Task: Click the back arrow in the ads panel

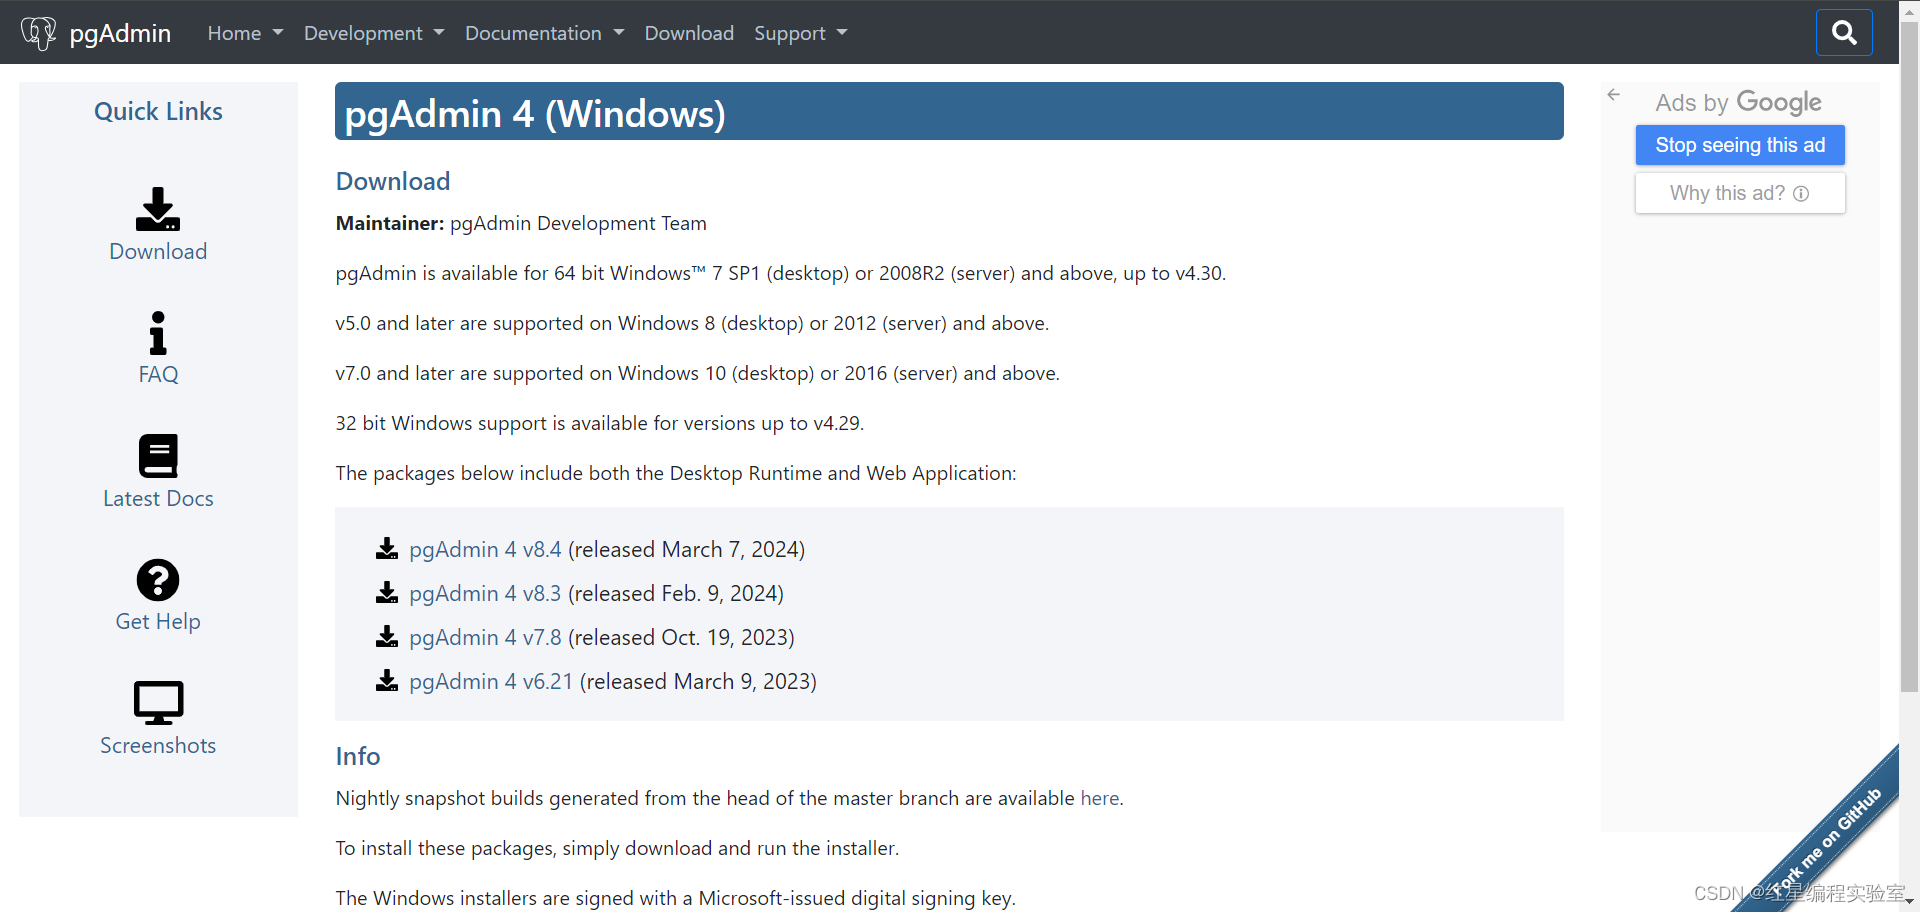Action: (x=1613, y=95)
